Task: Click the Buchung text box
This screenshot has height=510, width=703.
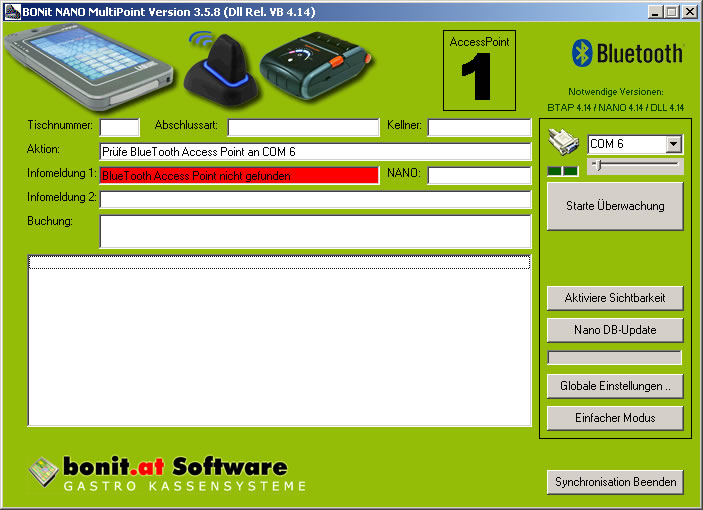Action: pyautogui.click(x=315, y=232)
